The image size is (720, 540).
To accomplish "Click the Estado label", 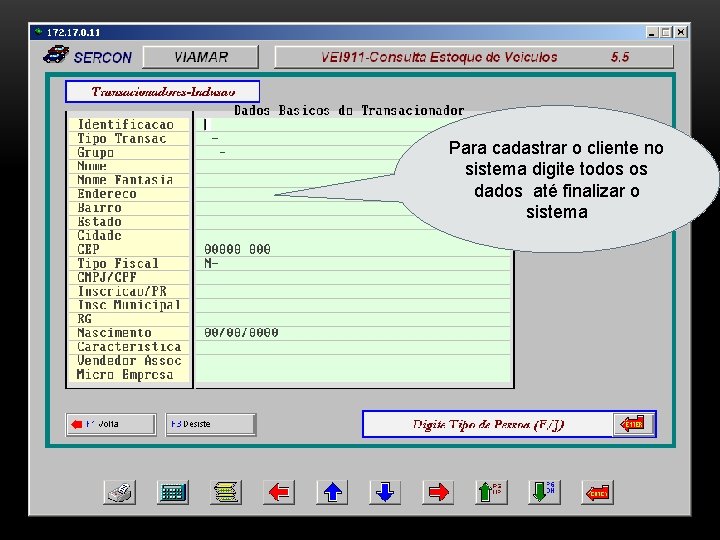I will [99, 222].
